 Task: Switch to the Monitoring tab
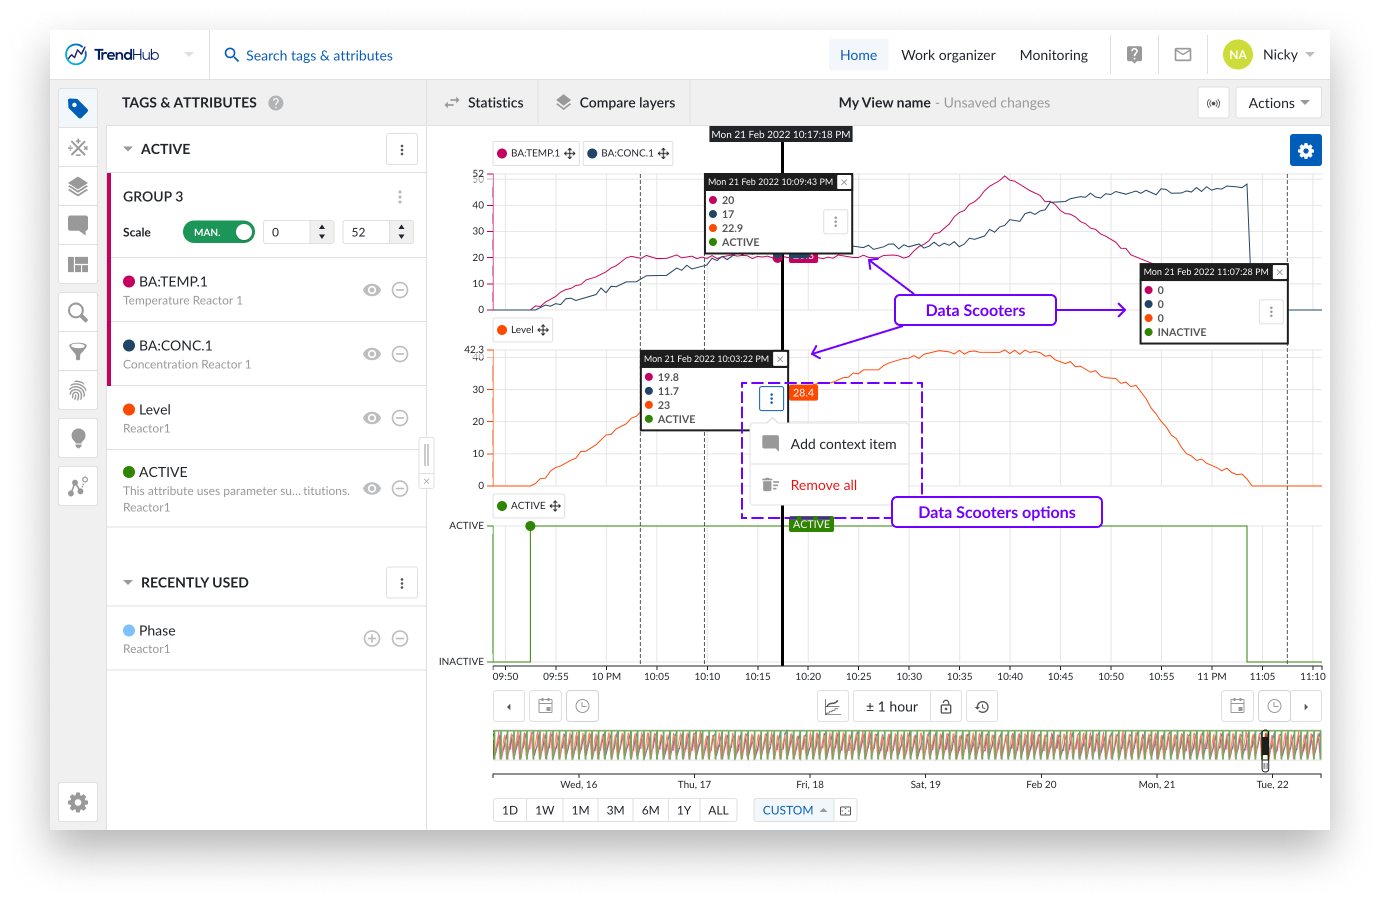pyautogui.click(x=1053, y=55)
